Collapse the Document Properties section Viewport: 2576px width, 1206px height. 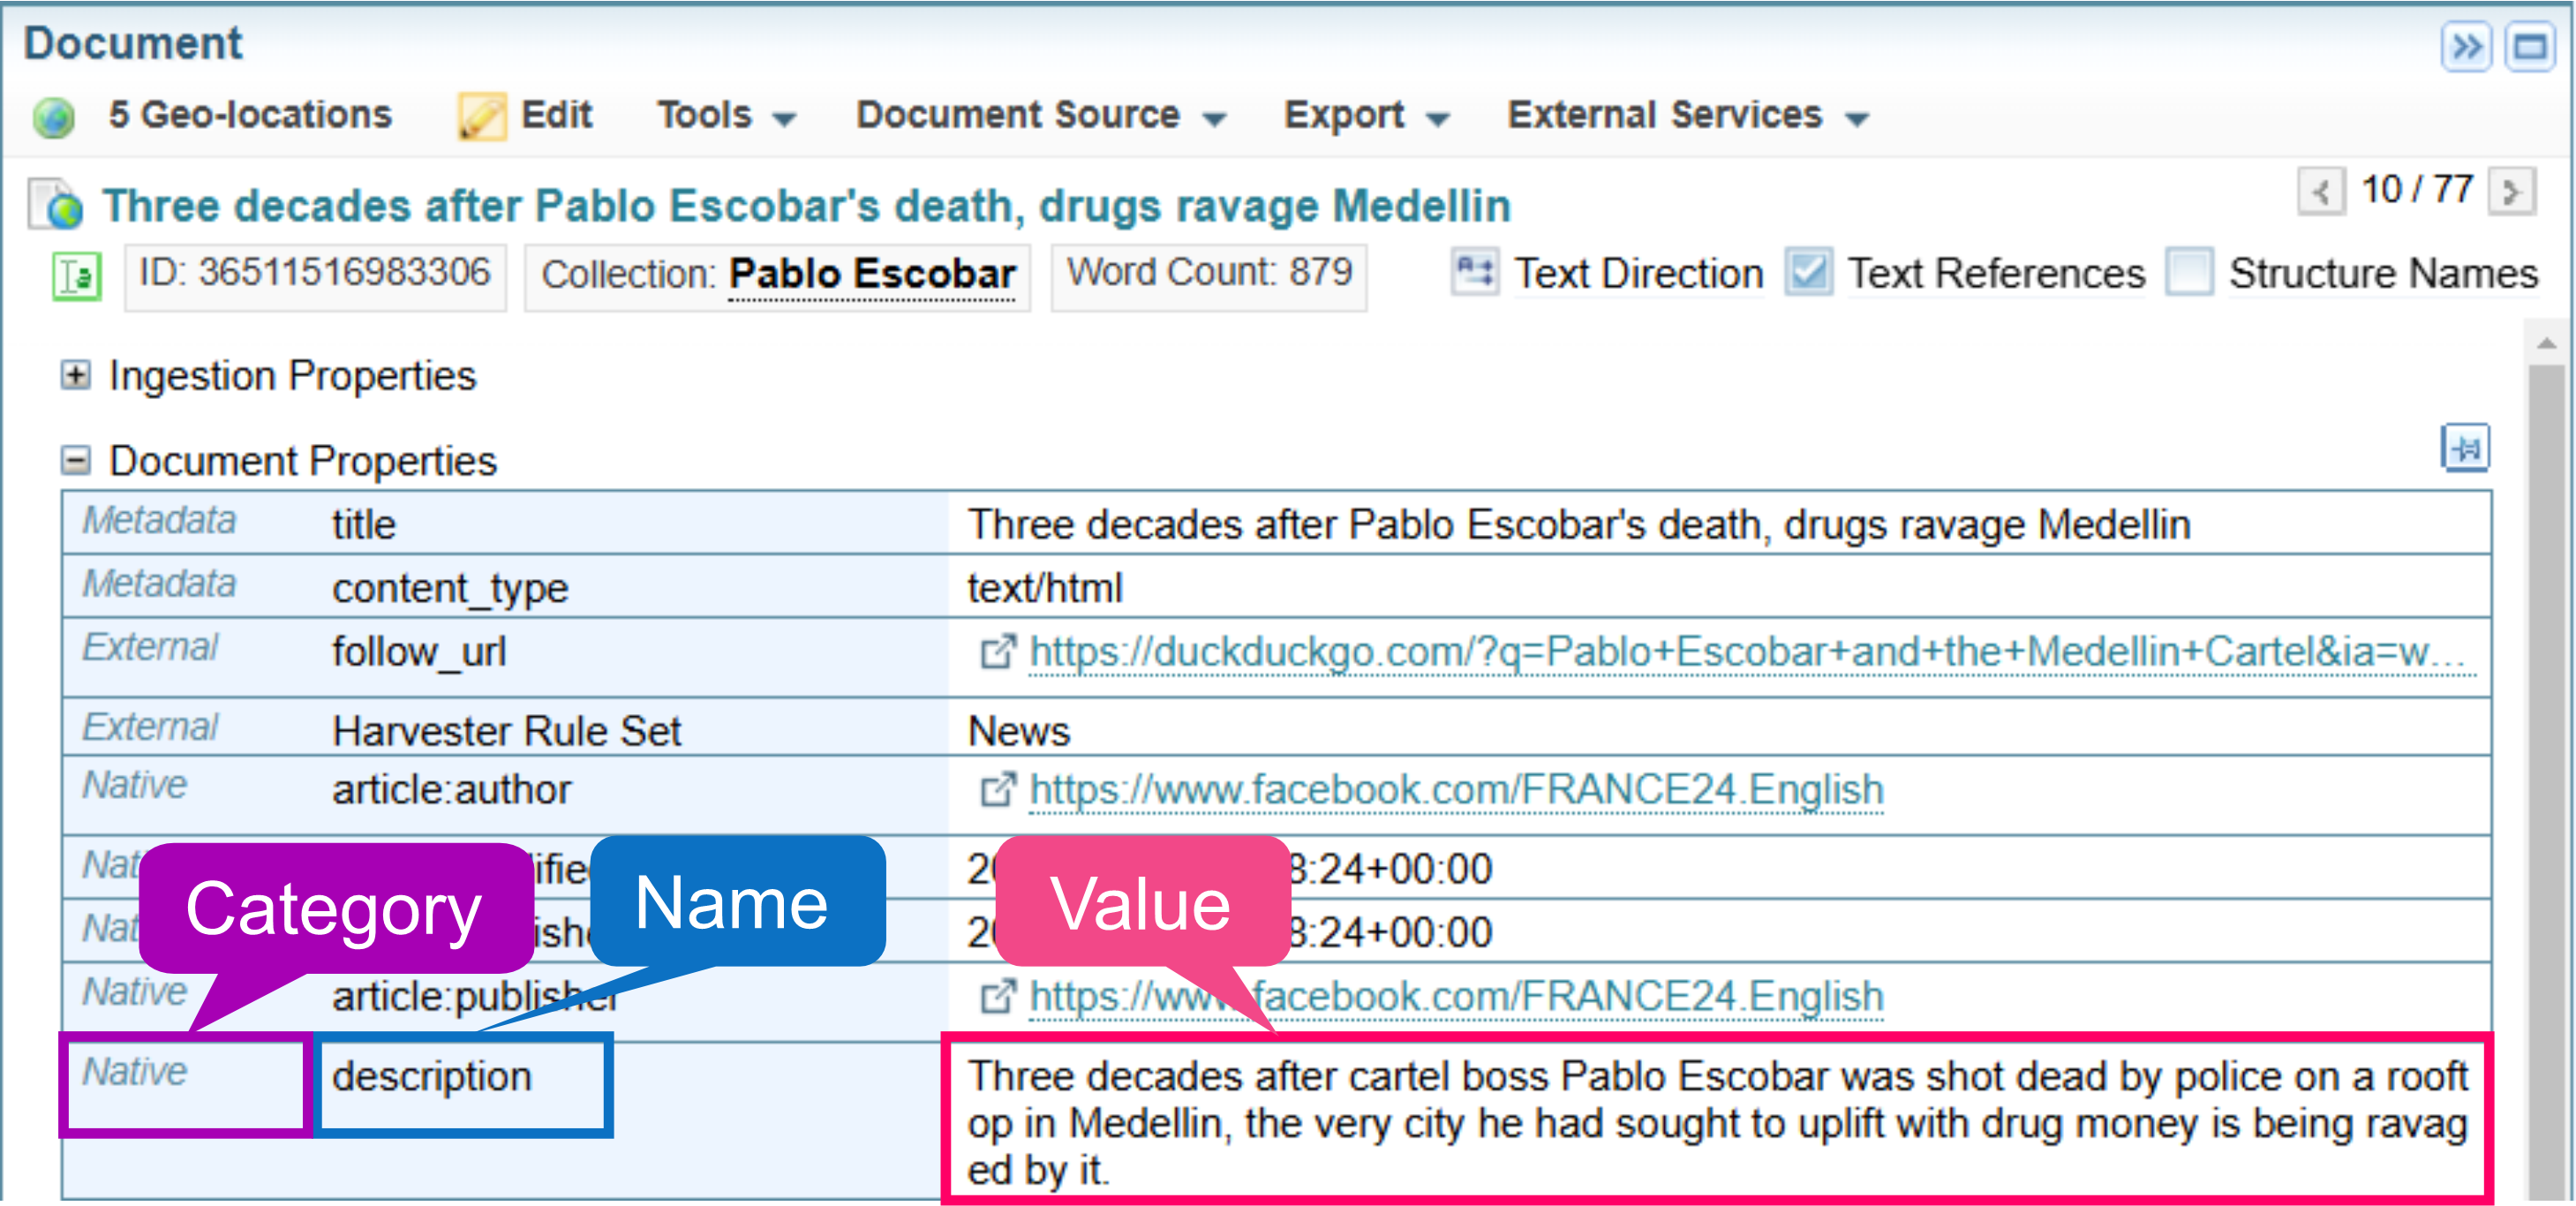click(76, 461)
